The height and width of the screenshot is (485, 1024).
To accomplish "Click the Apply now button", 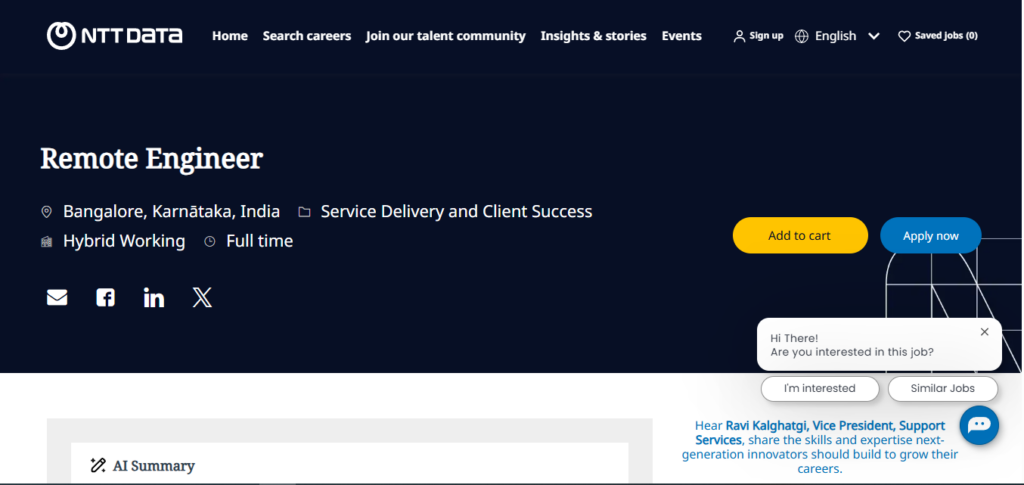I will click(931, 235).
